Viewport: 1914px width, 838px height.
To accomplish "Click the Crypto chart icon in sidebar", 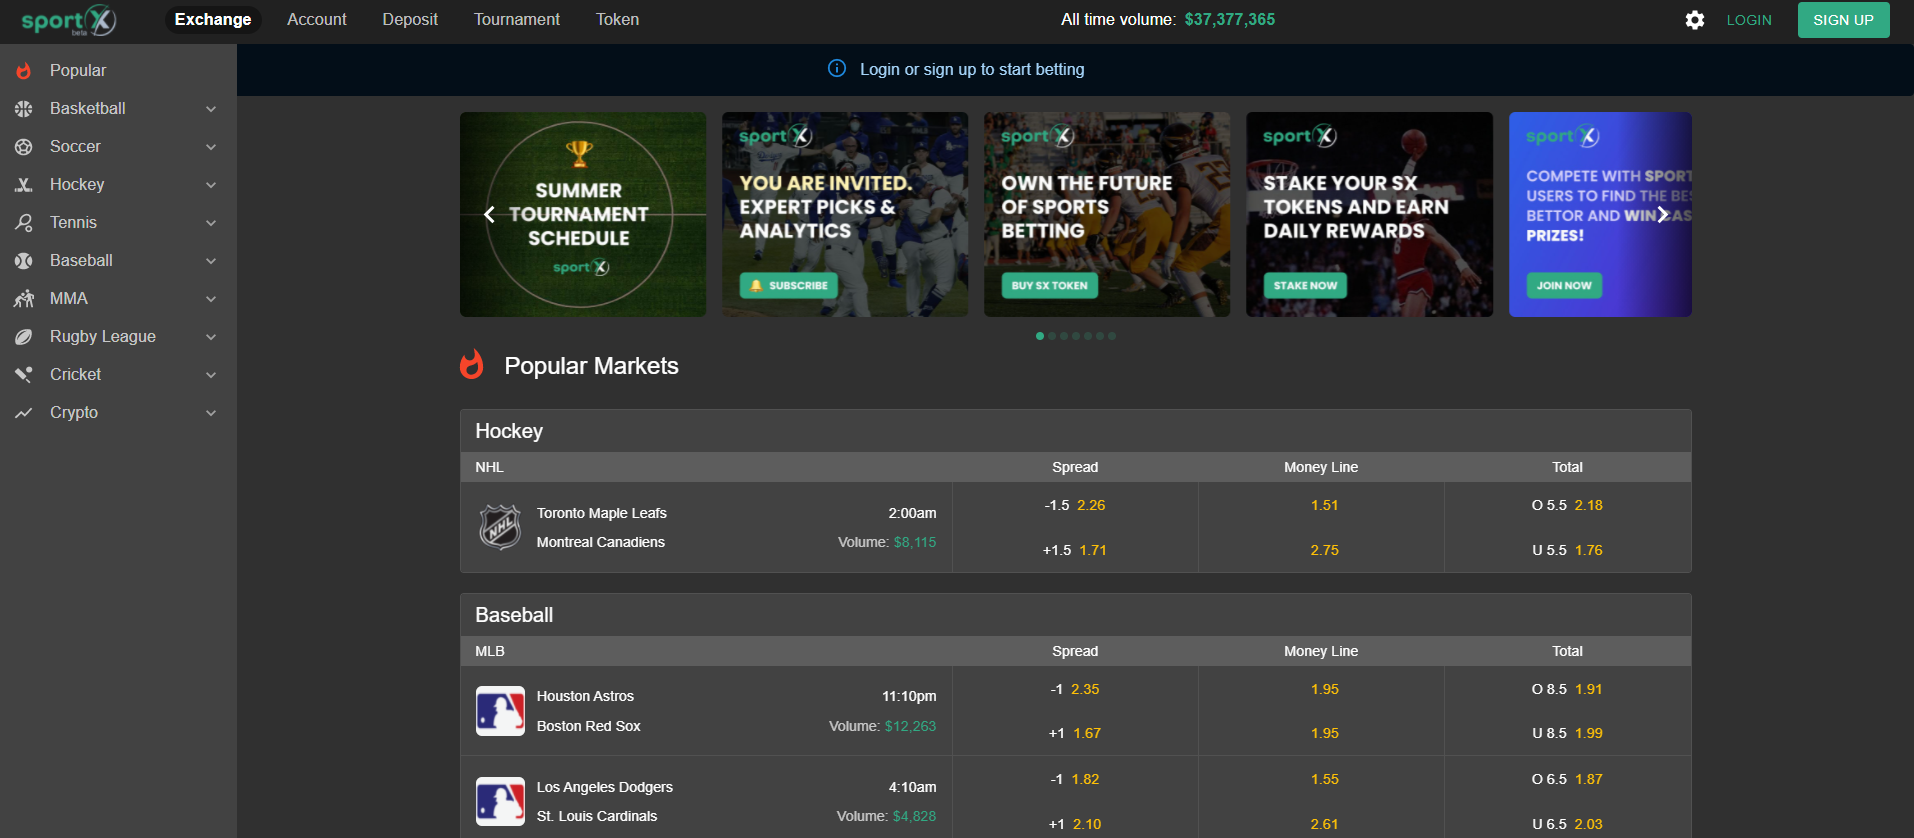I will click(x=24, y=413).
